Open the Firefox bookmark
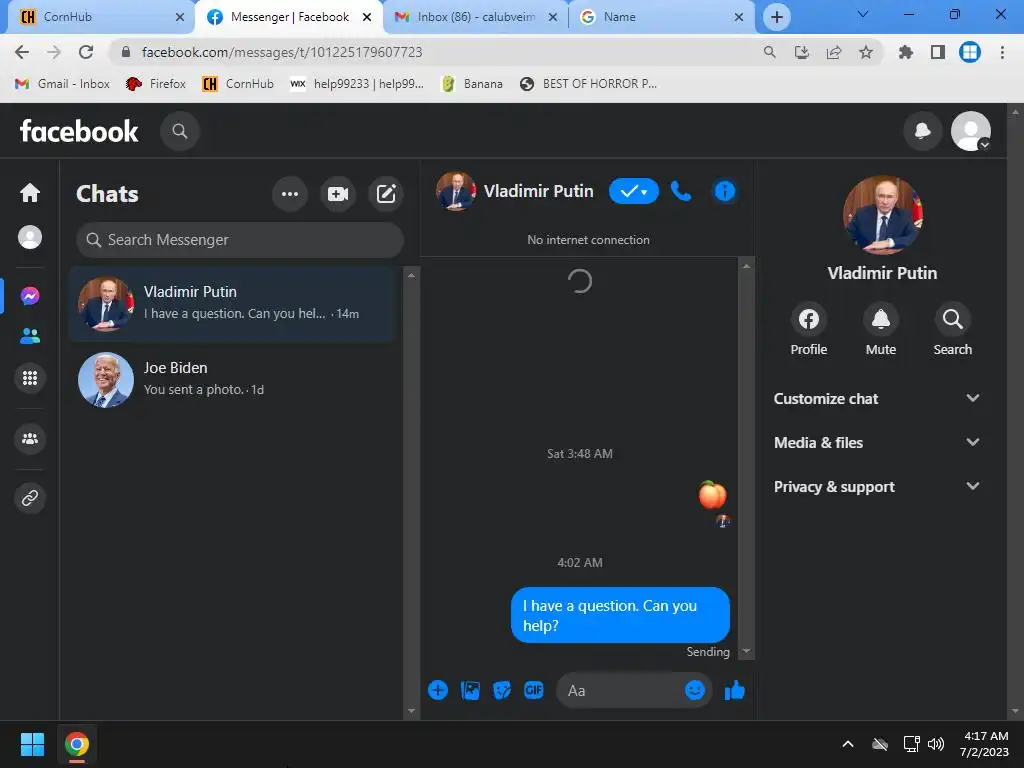Image resolution: width=1024 pixels, height=768 pixels. [156, 84]
